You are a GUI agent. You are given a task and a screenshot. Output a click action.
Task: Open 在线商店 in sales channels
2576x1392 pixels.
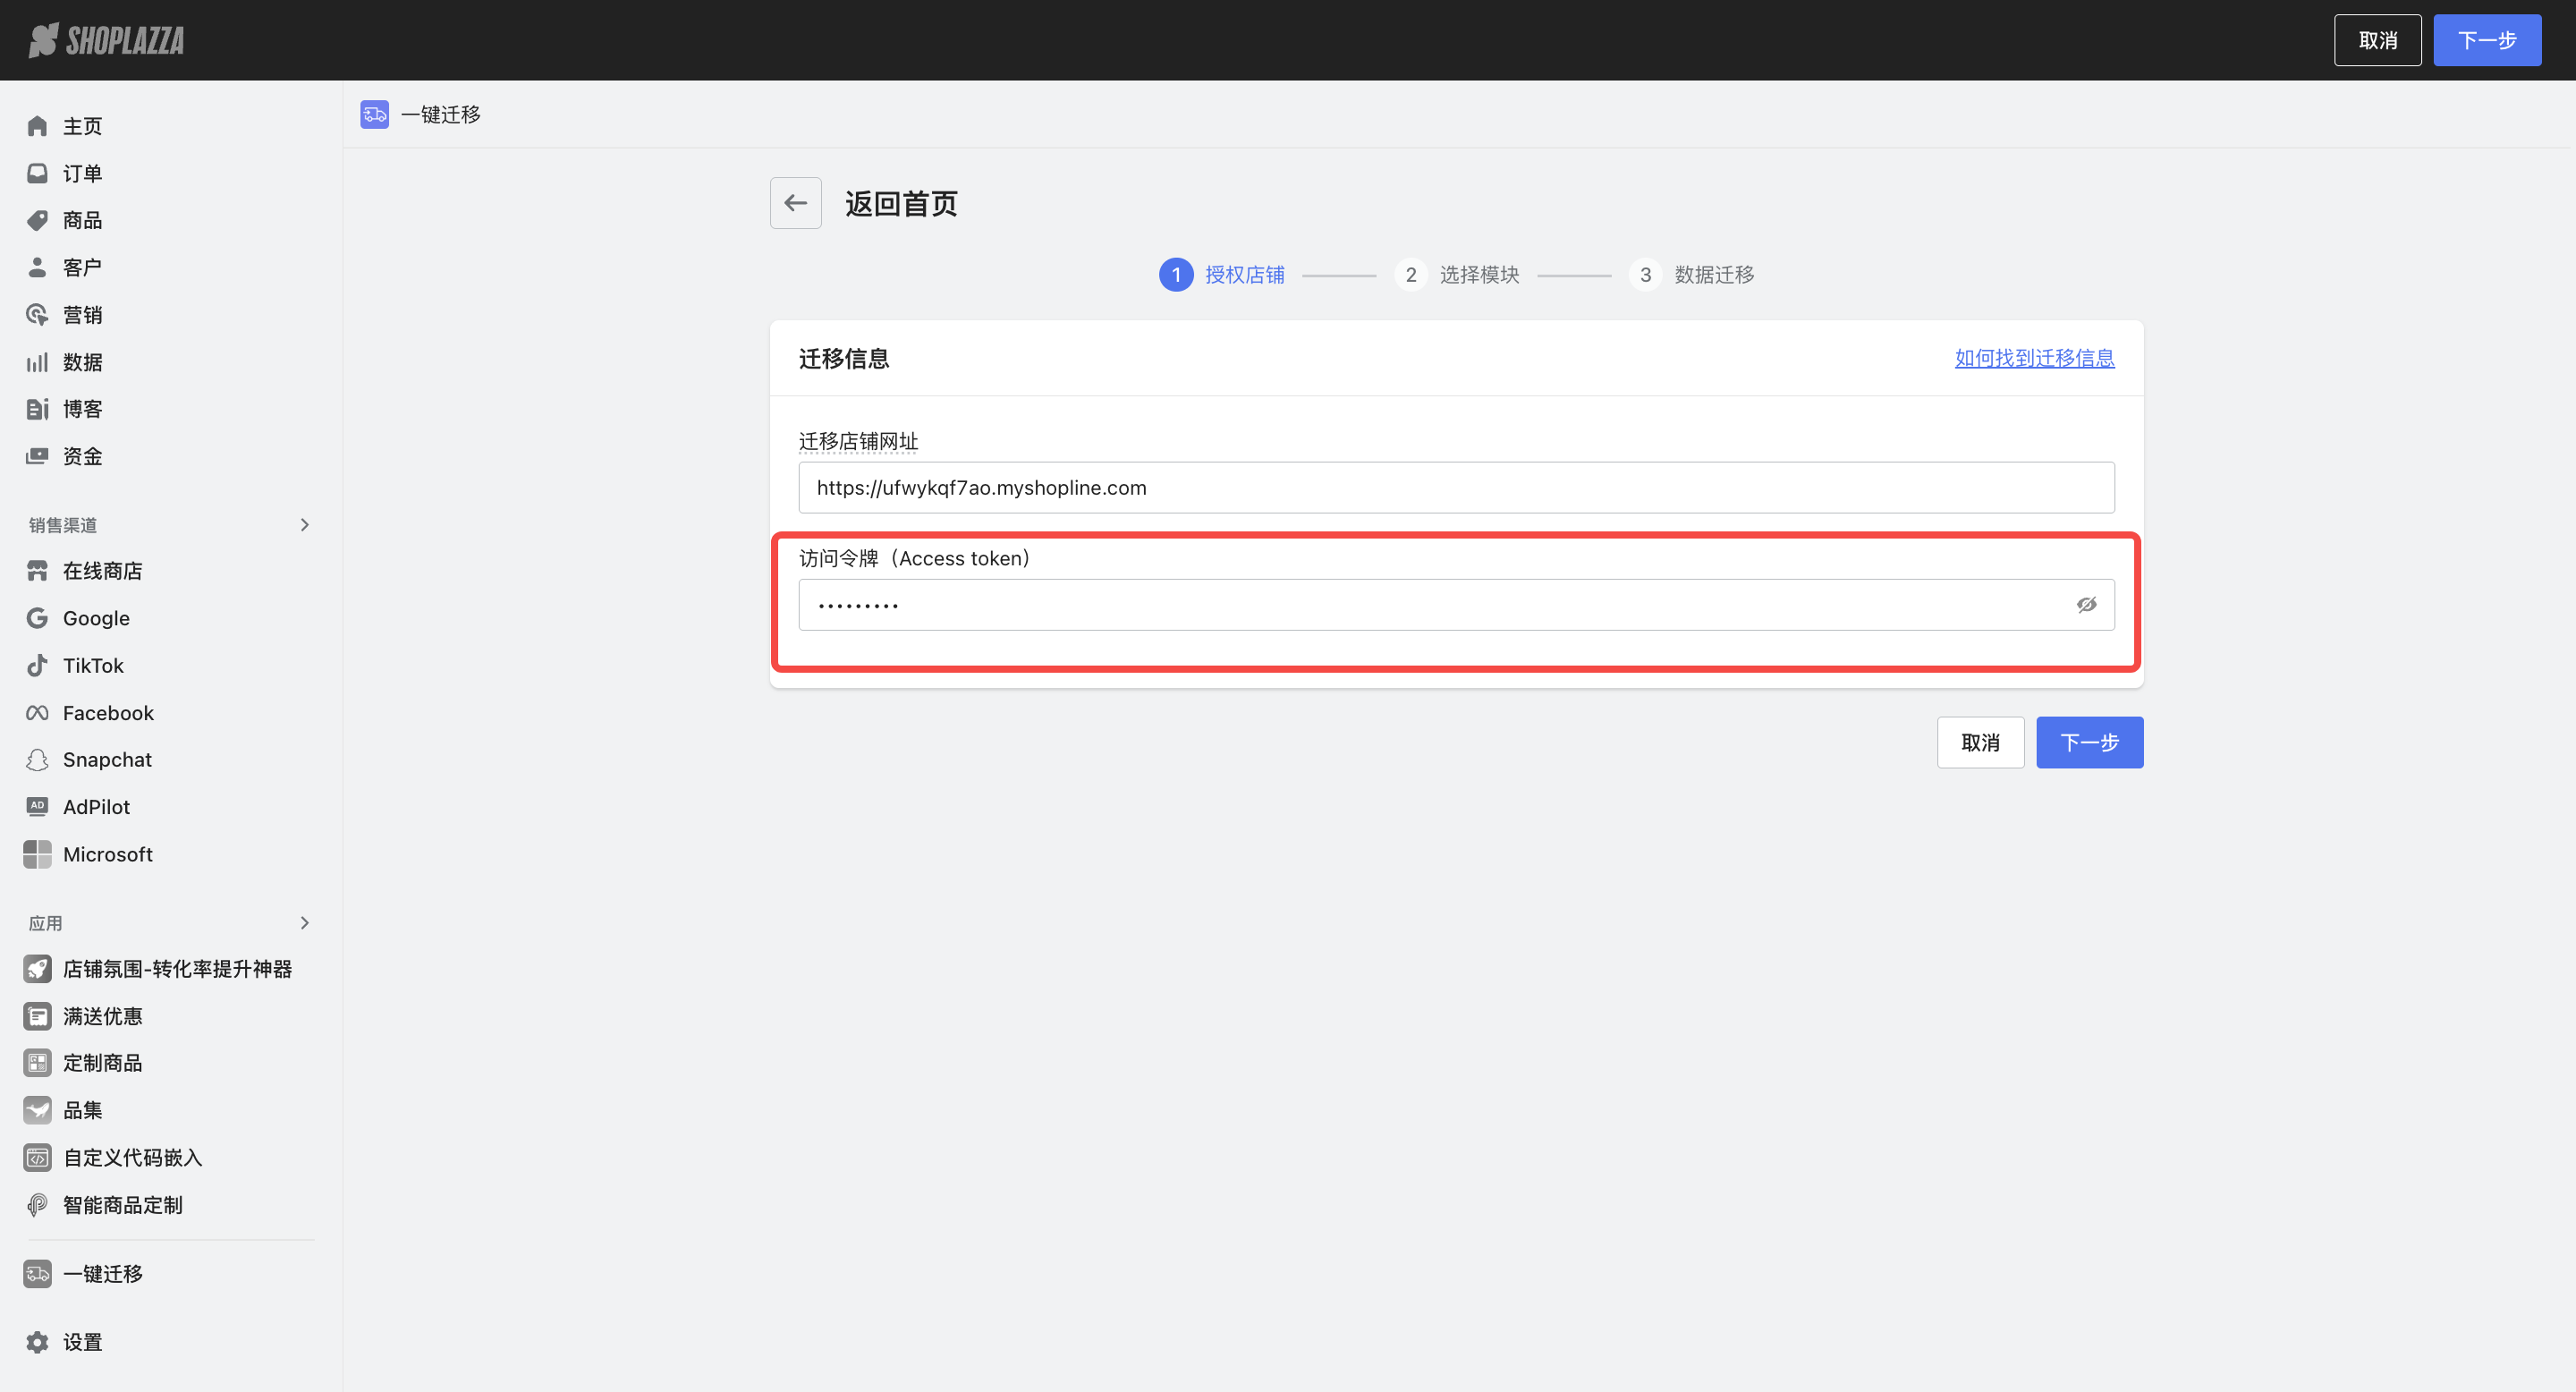click(102, 571)
